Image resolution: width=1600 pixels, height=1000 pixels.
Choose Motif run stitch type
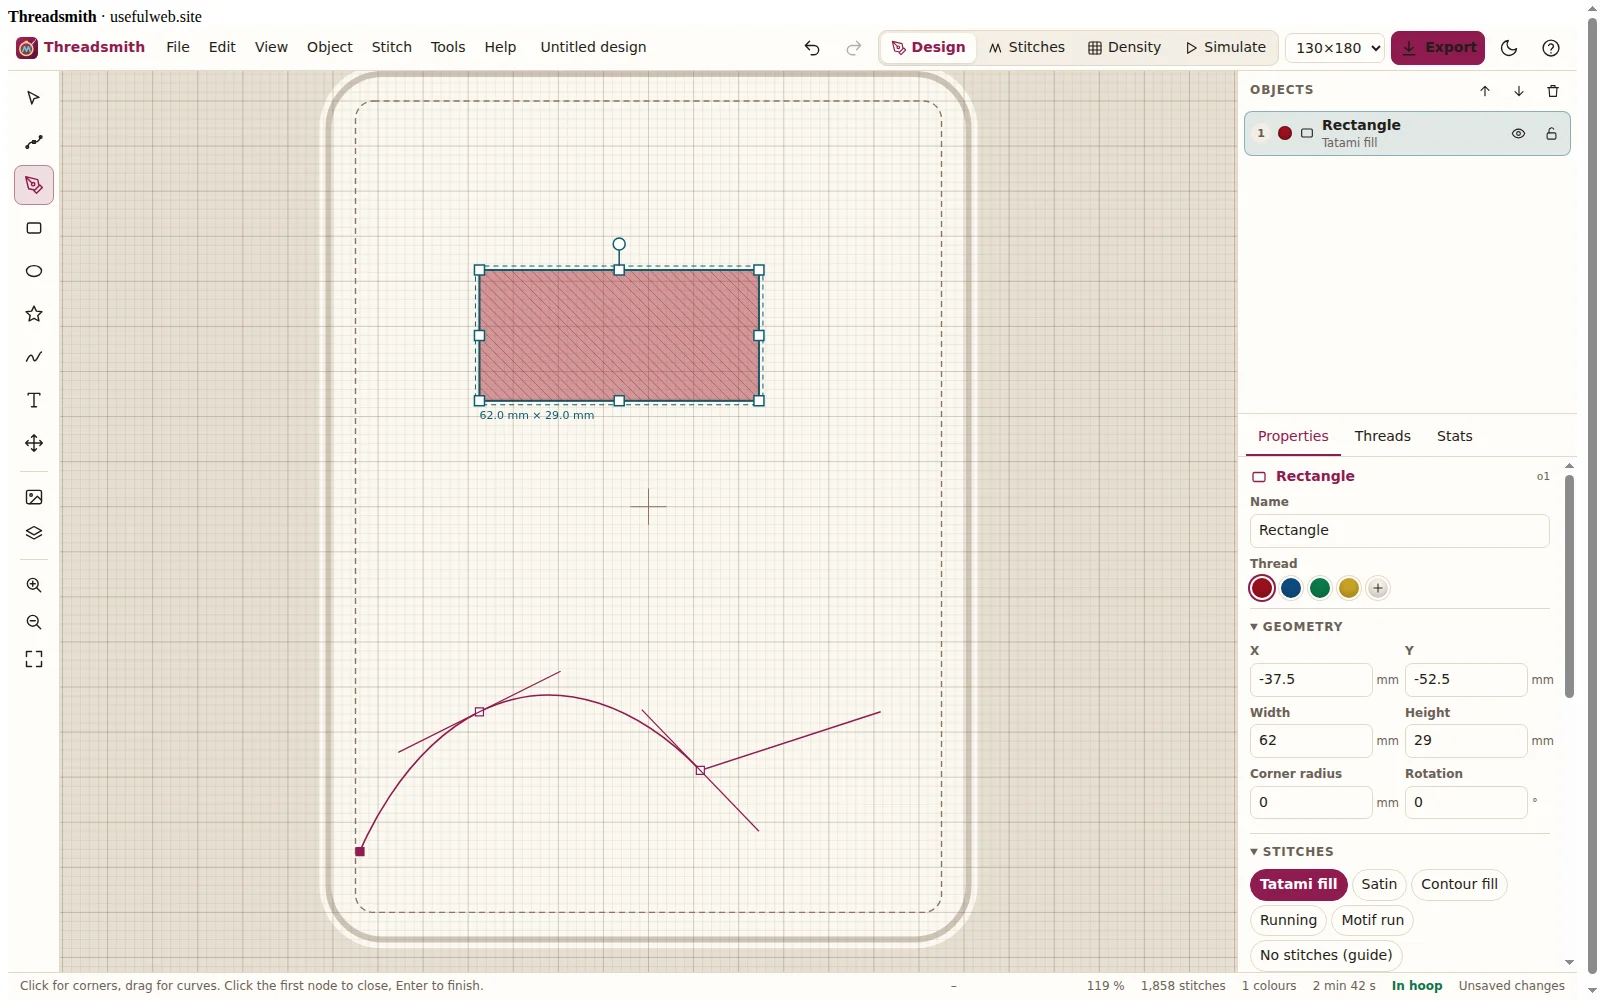1372,920
